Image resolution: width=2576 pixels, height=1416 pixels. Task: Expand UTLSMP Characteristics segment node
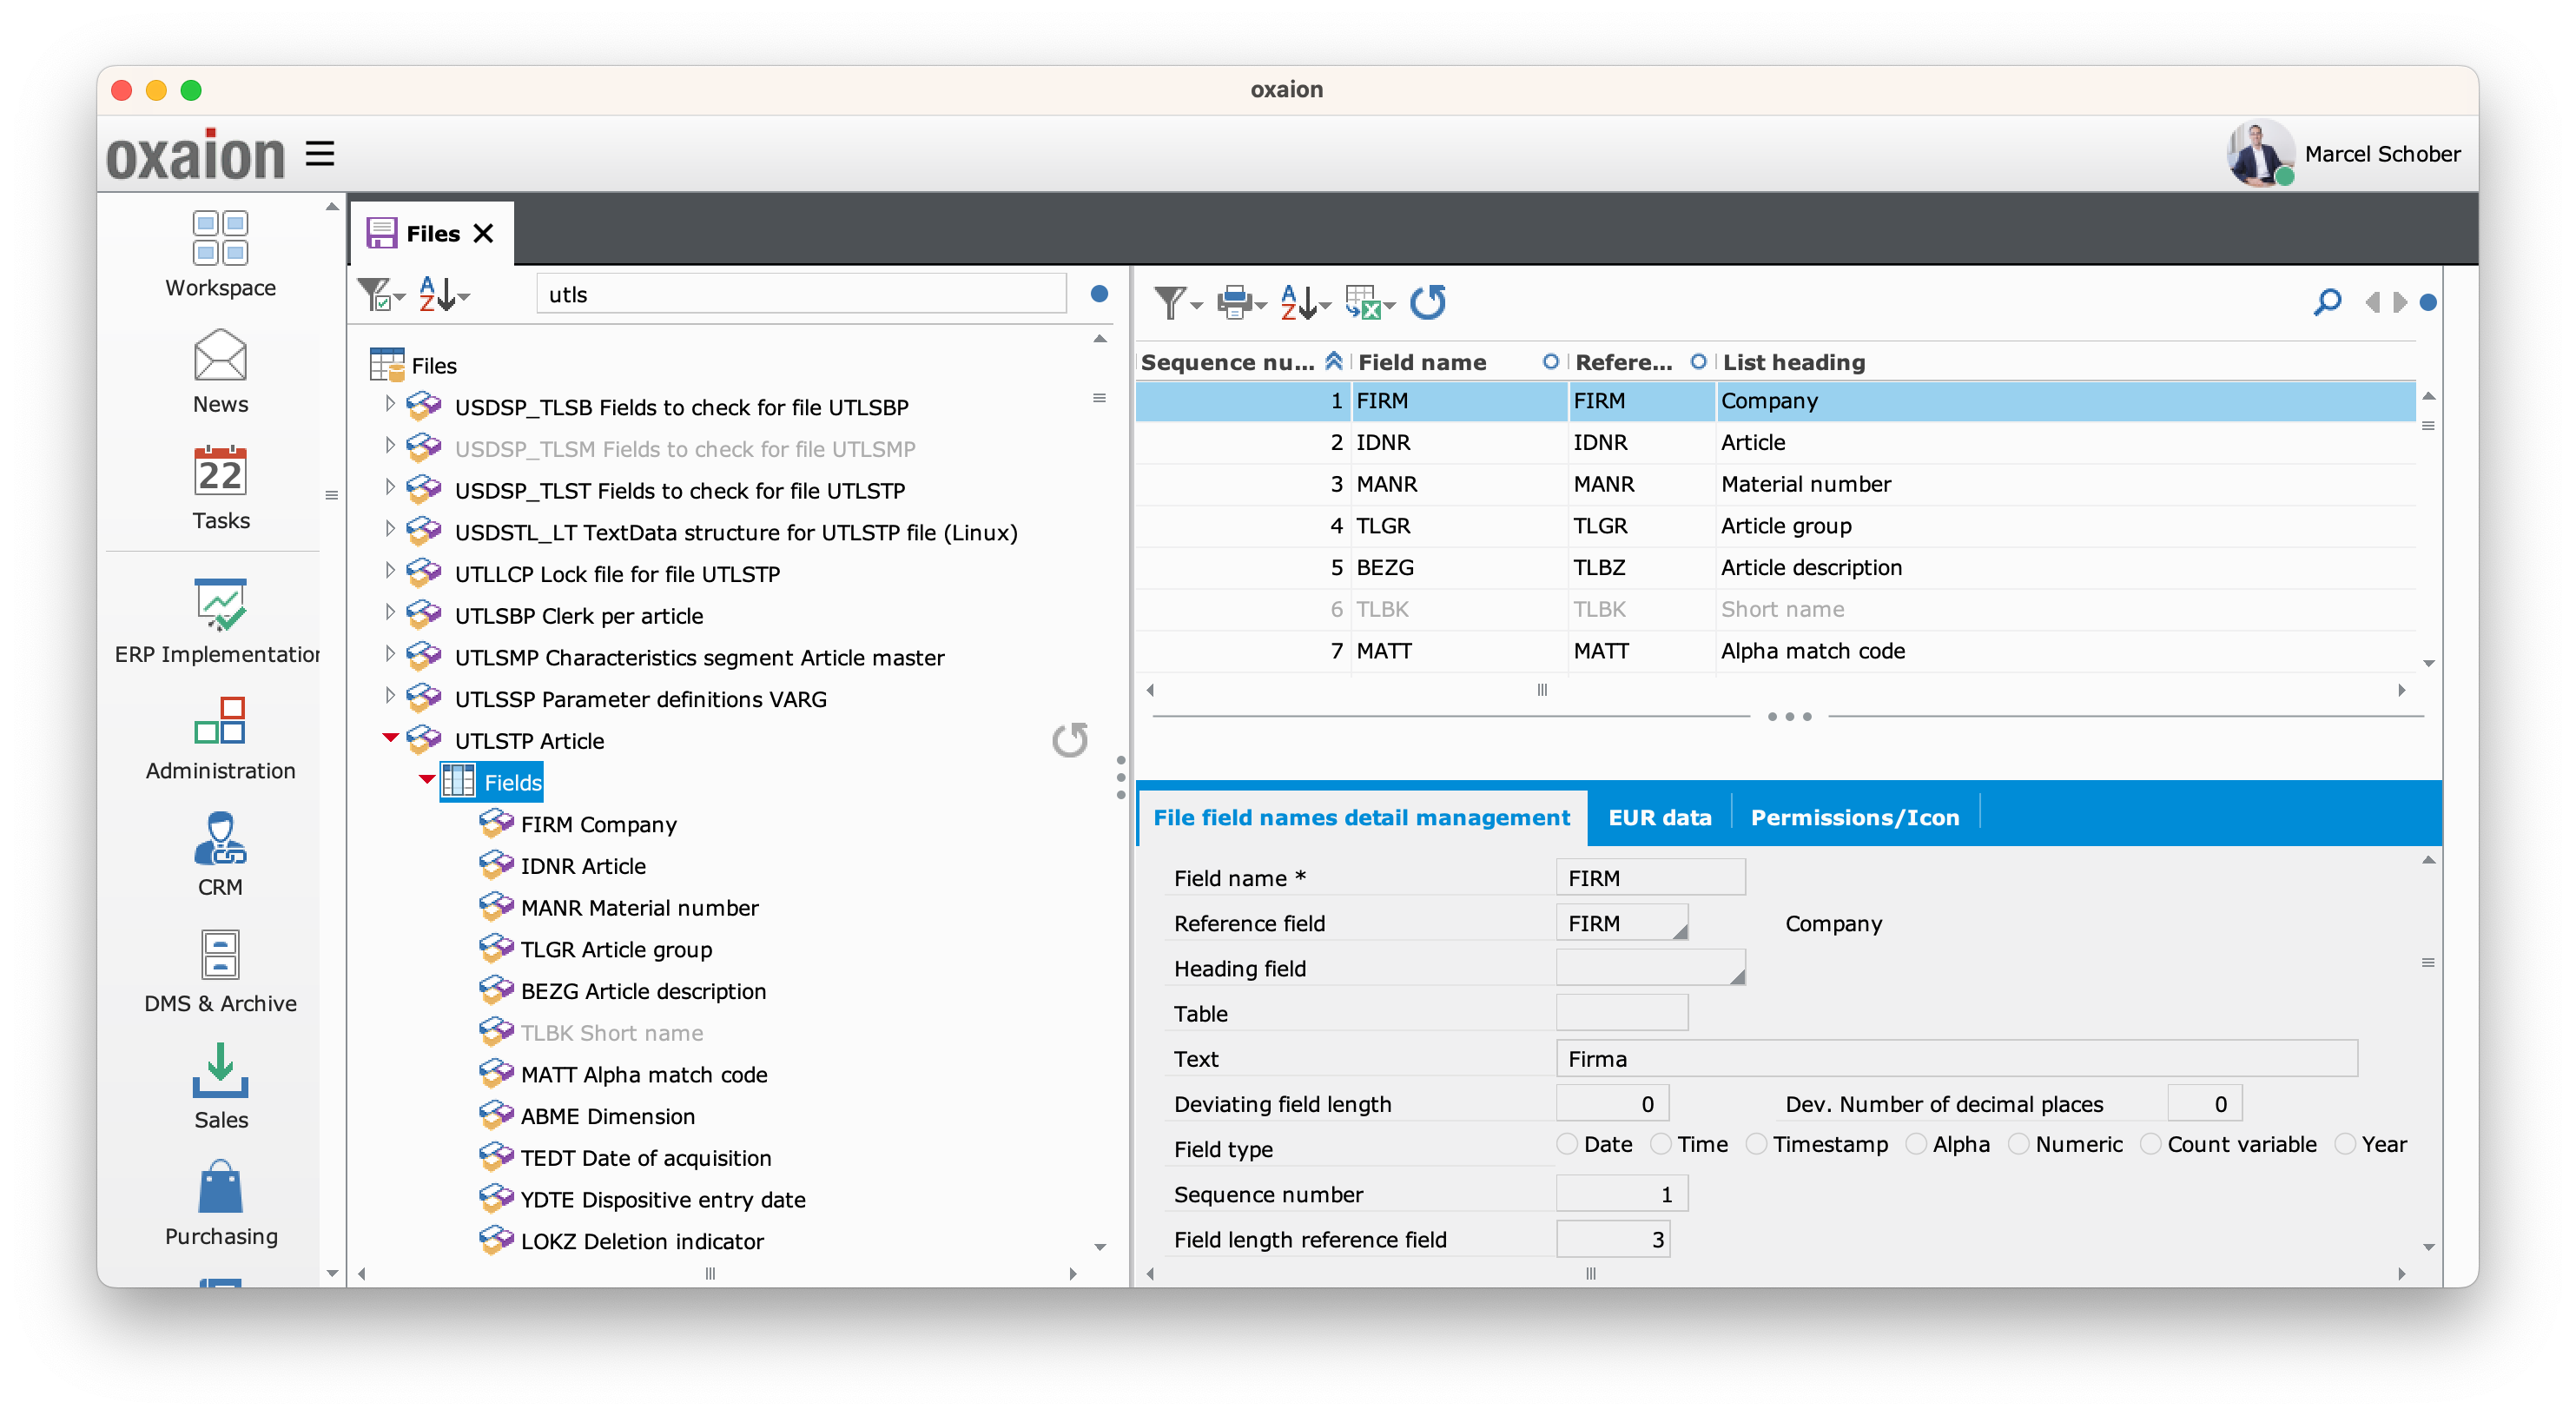pyautogui.click(x=390, y=654)
